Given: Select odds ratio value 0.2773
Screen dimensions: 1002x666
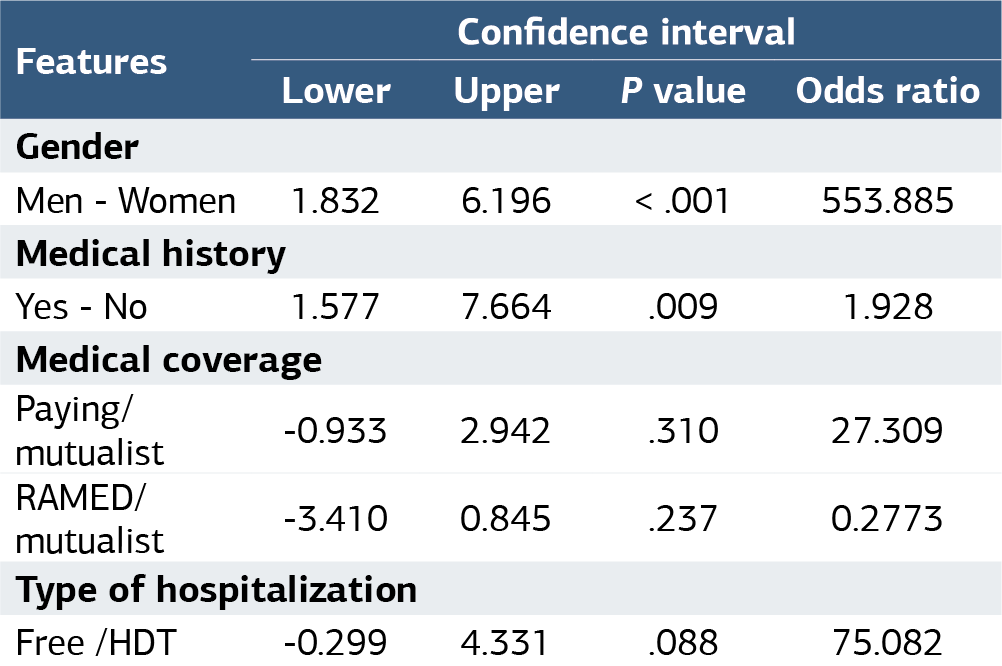Looking at the screenshot, I should point(887,518).
